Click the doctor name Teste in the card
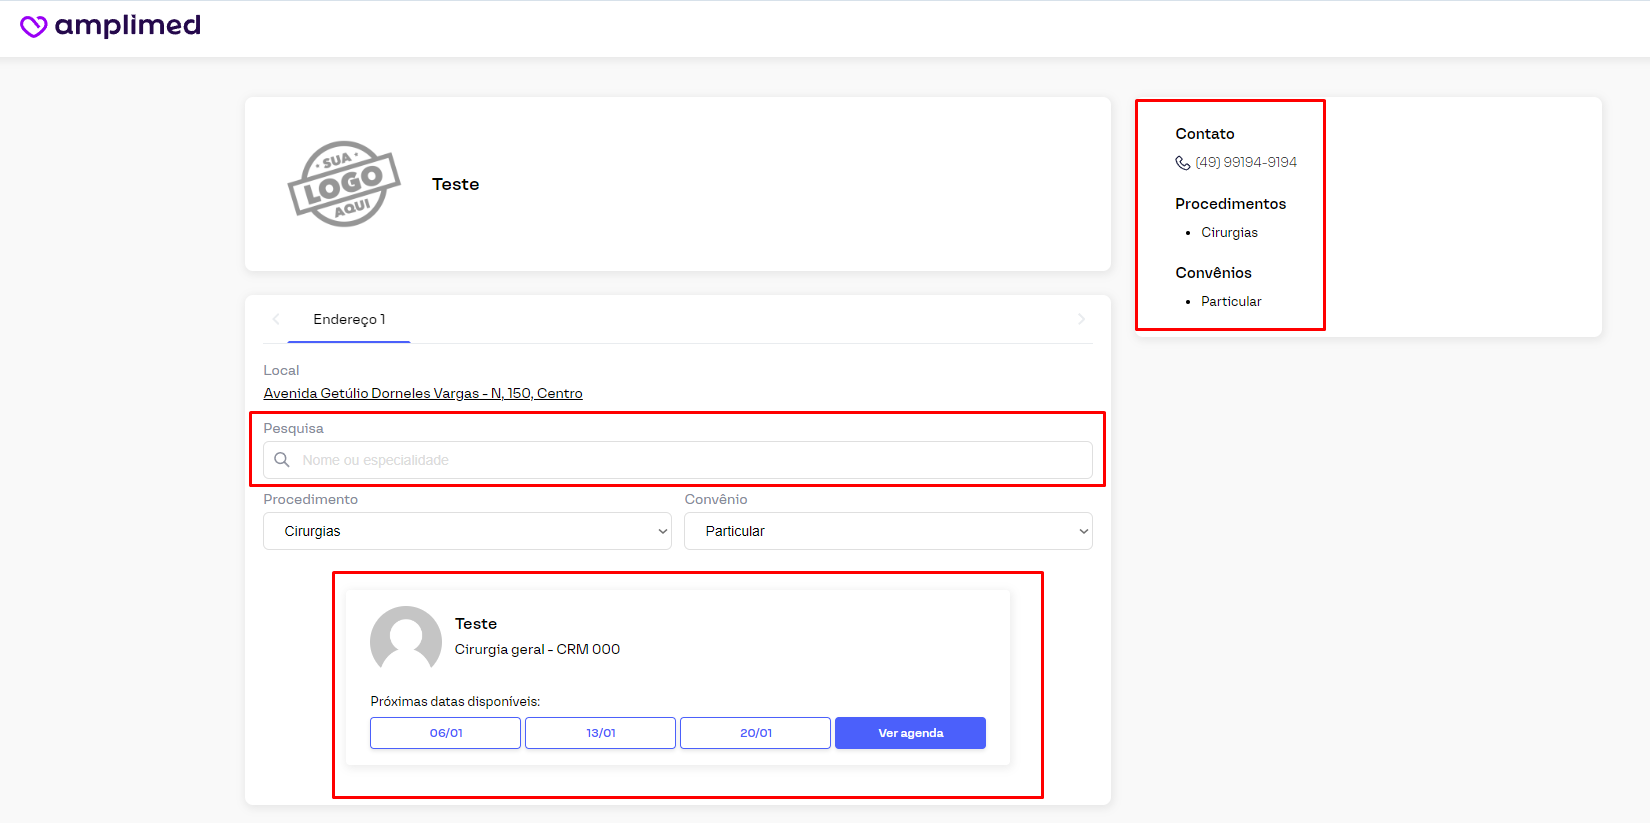The width and height of the screenshot is (1650, 823). tap(476, 624)
